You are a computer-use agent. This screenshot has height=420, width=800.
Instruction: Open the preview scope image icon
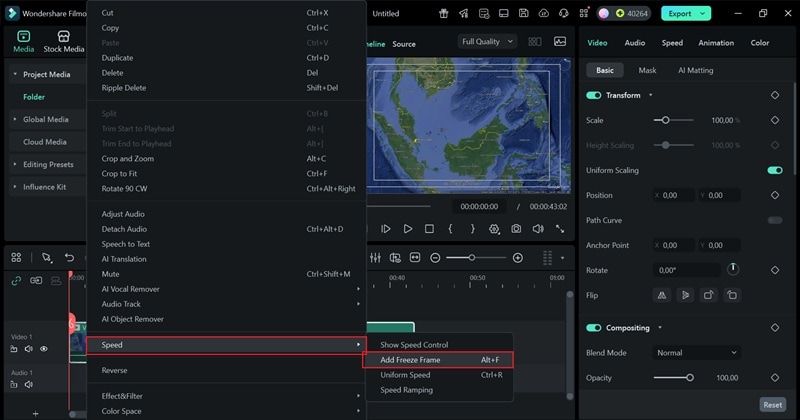point(560,41)
